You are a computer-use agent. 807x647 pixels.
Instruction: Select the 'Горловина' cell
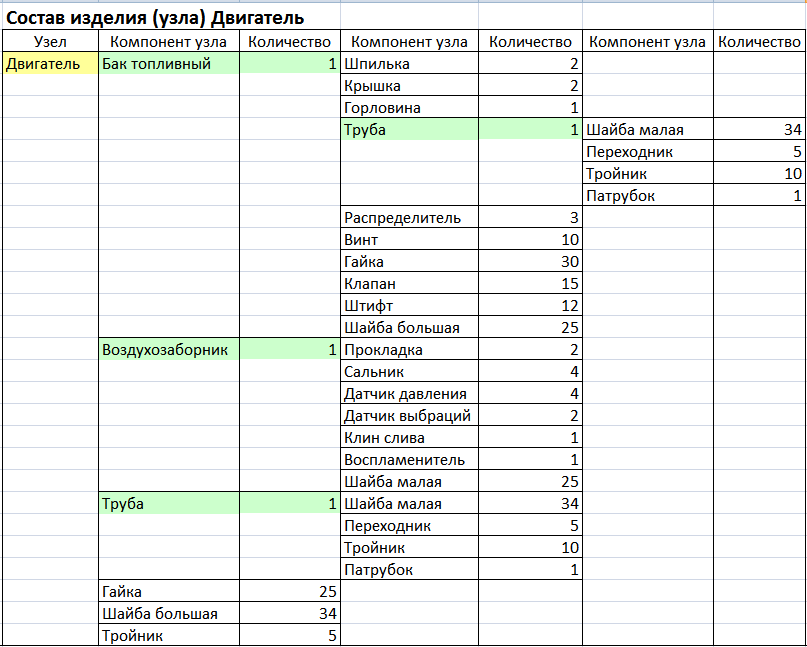pyautogui.click(x=409, y=108)
